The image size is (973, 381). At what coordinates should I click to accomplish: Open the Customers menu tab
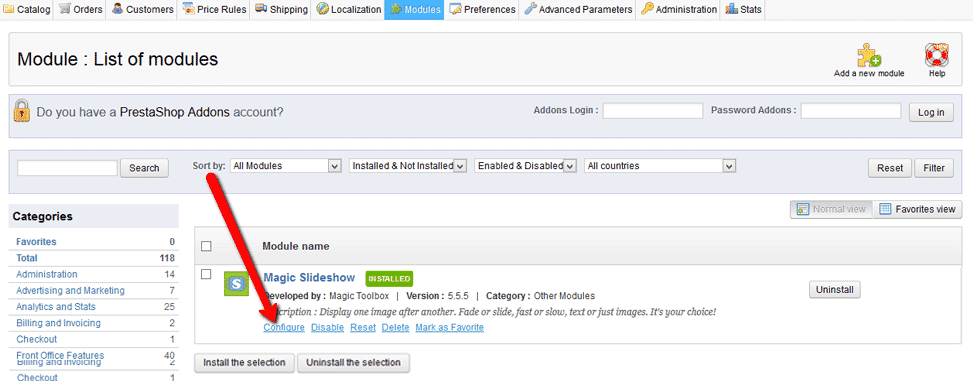pos(143,9)
